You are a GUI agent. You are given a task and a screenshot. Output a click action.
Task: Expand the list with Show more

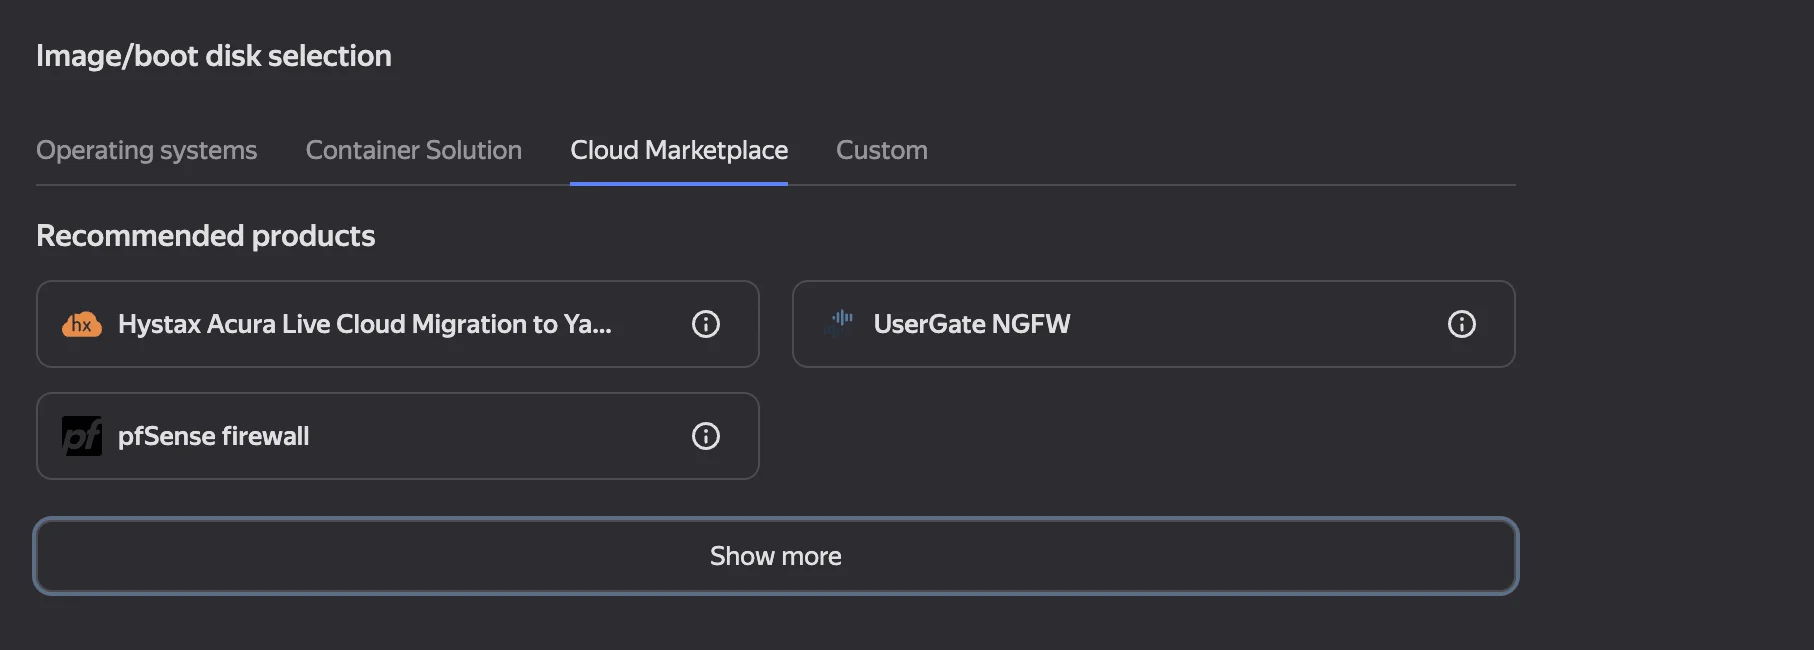tap(776, 556)
